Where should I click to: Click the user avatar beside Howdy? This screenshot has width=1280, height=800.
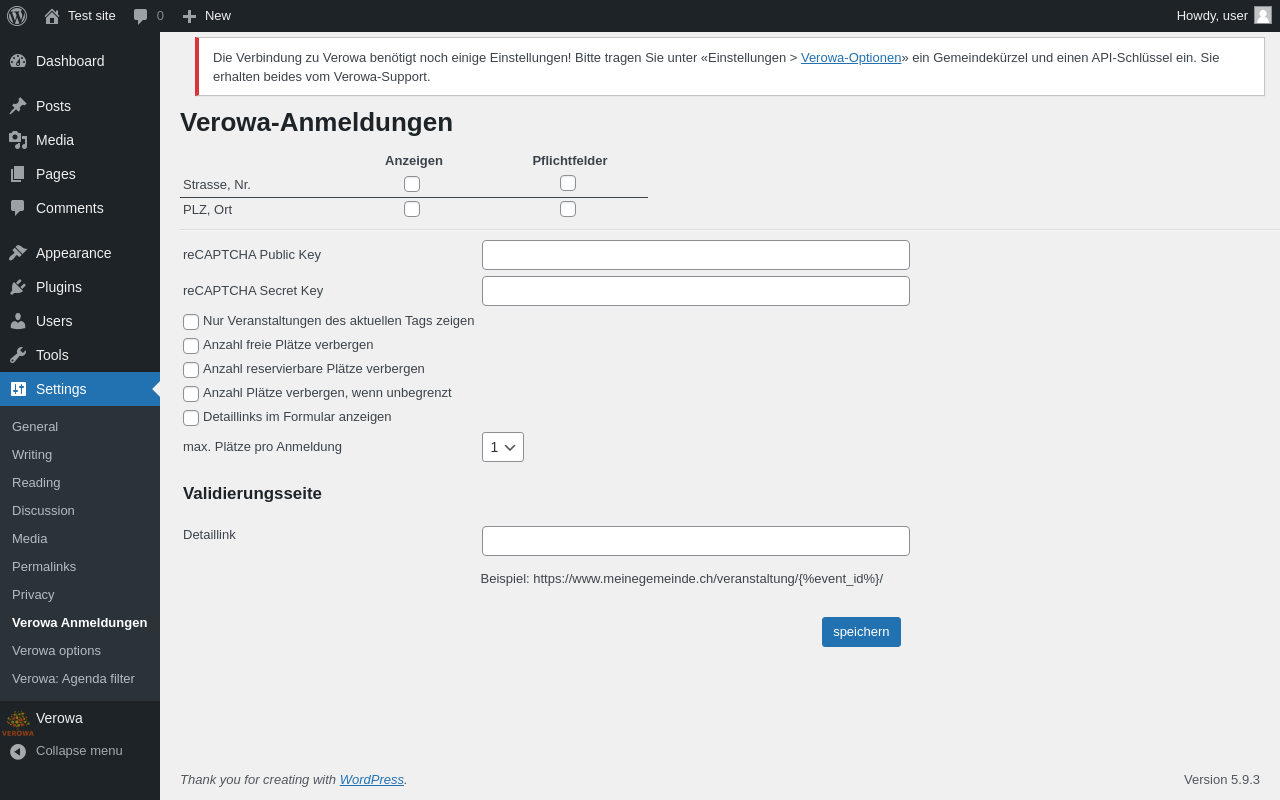click(x=1263, y=15)
